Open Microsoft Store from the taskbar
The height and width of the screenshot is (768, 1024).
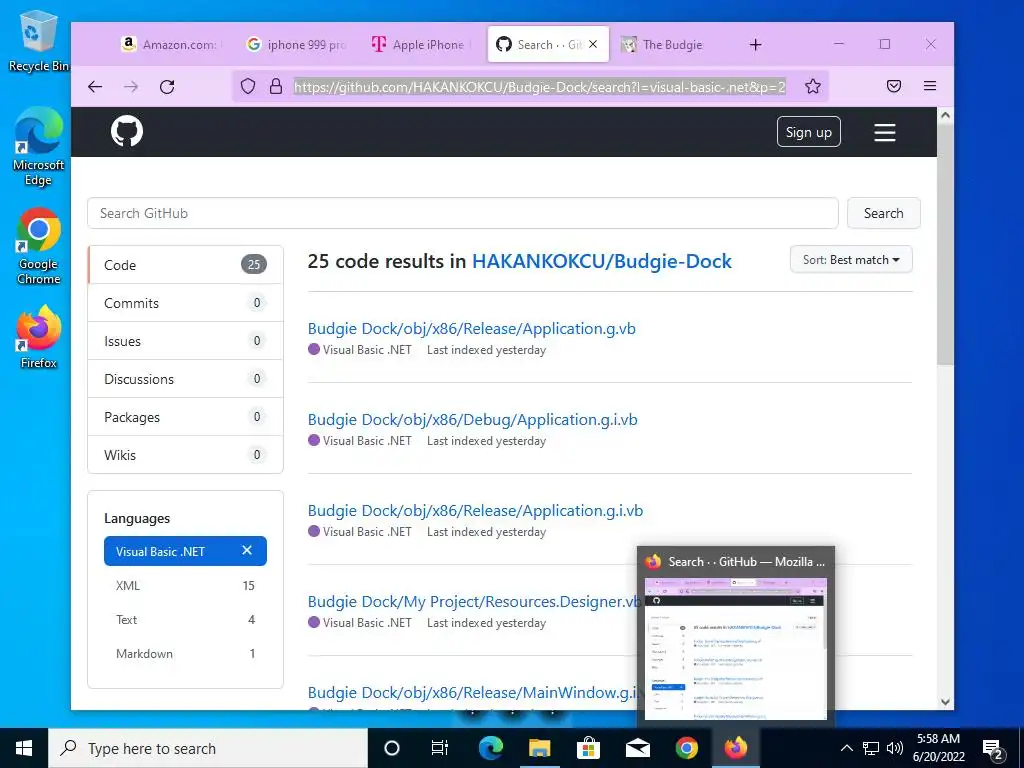(588, 748)
